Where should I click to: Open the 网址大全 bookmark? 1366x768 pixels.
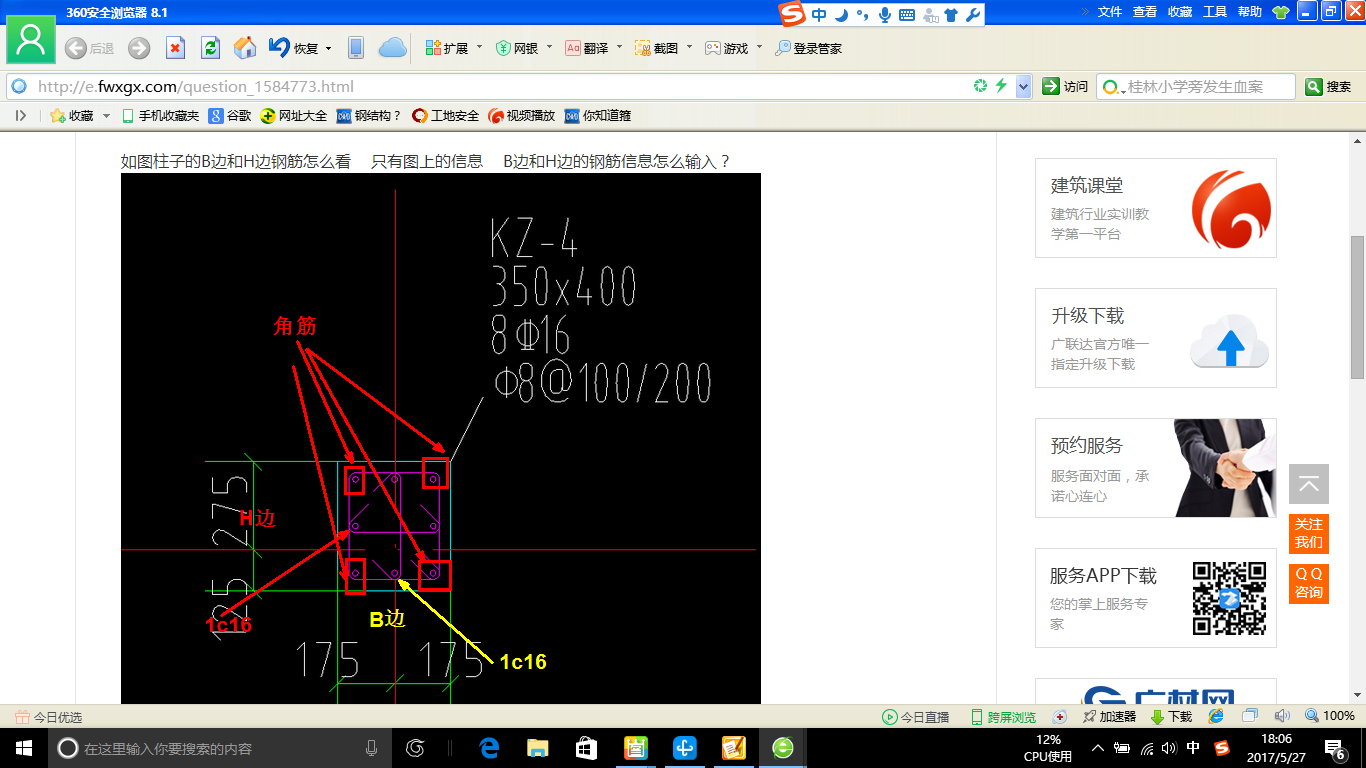pos(294,116)
